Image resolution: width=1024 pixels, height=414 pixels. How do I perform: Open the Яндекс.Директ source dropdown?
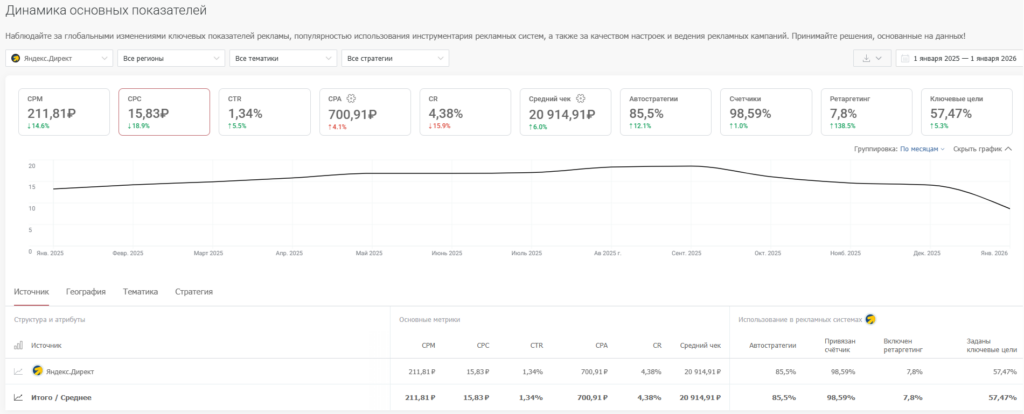tap(60, 59)
